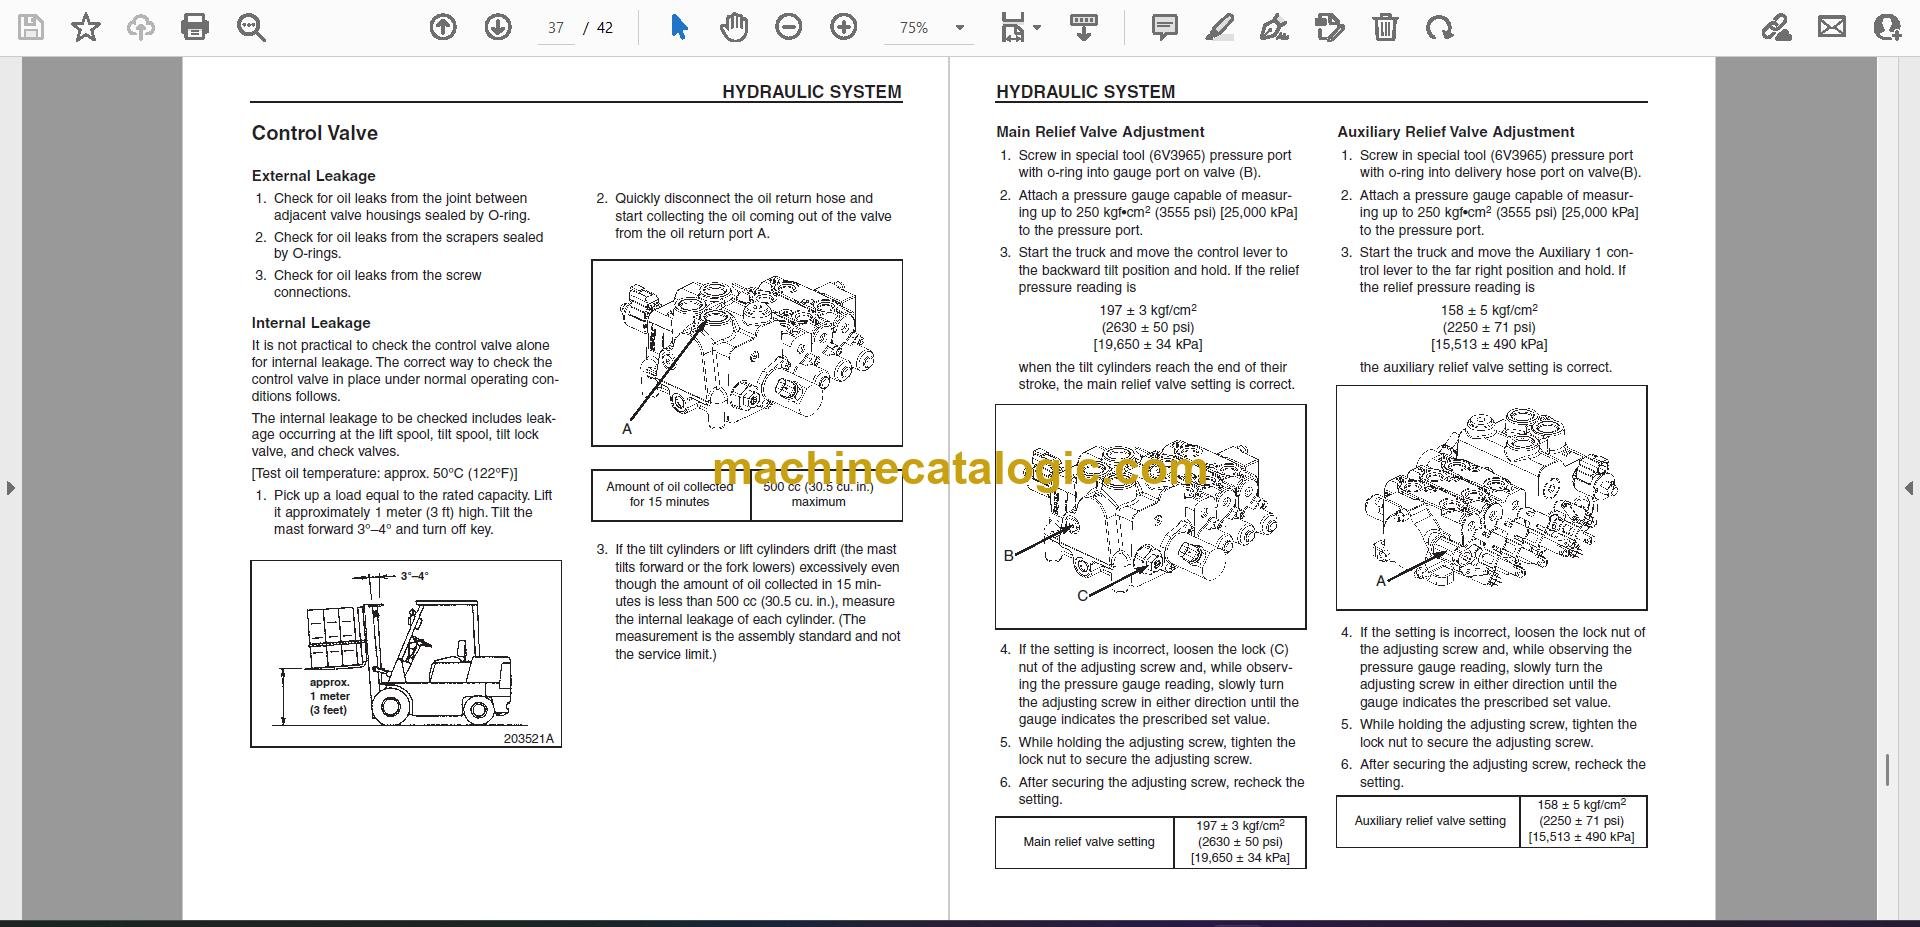Screen dimensions: 1920x927
Task: Click the Print file icon
Action: click(195, 27)
